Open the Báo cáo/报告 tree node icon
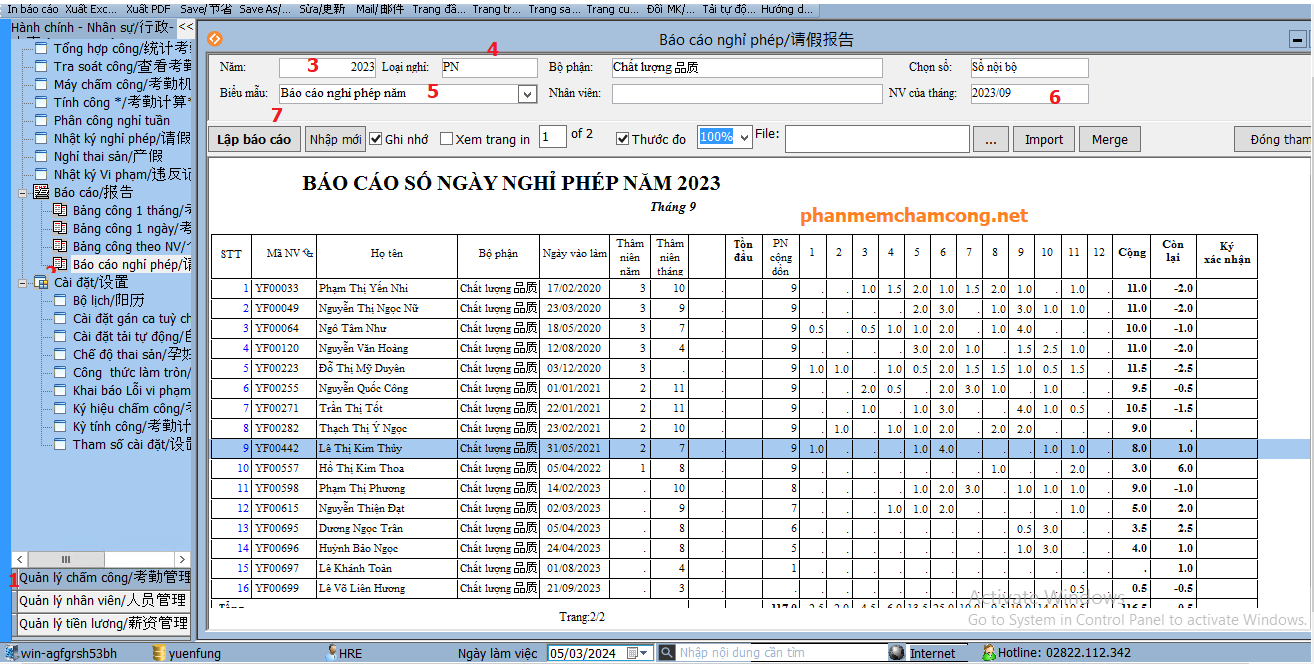This screenshot has height=664, width=1314. coord(41,192)
